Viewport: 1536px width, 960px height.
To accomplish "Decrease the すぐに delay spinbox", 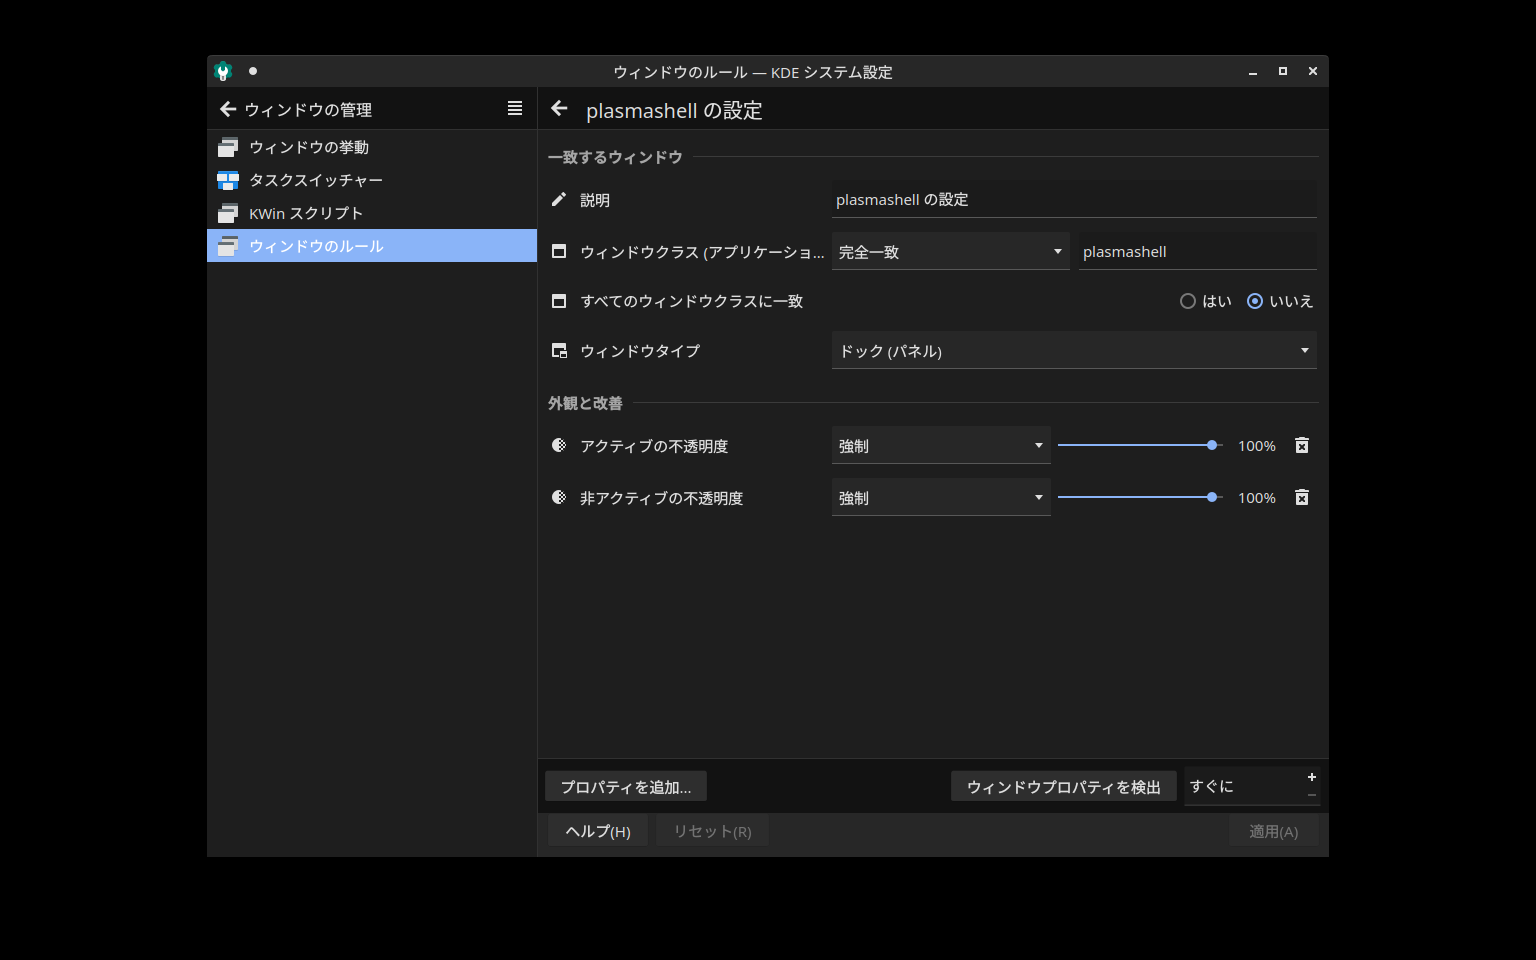I will tap(1311, 795).
